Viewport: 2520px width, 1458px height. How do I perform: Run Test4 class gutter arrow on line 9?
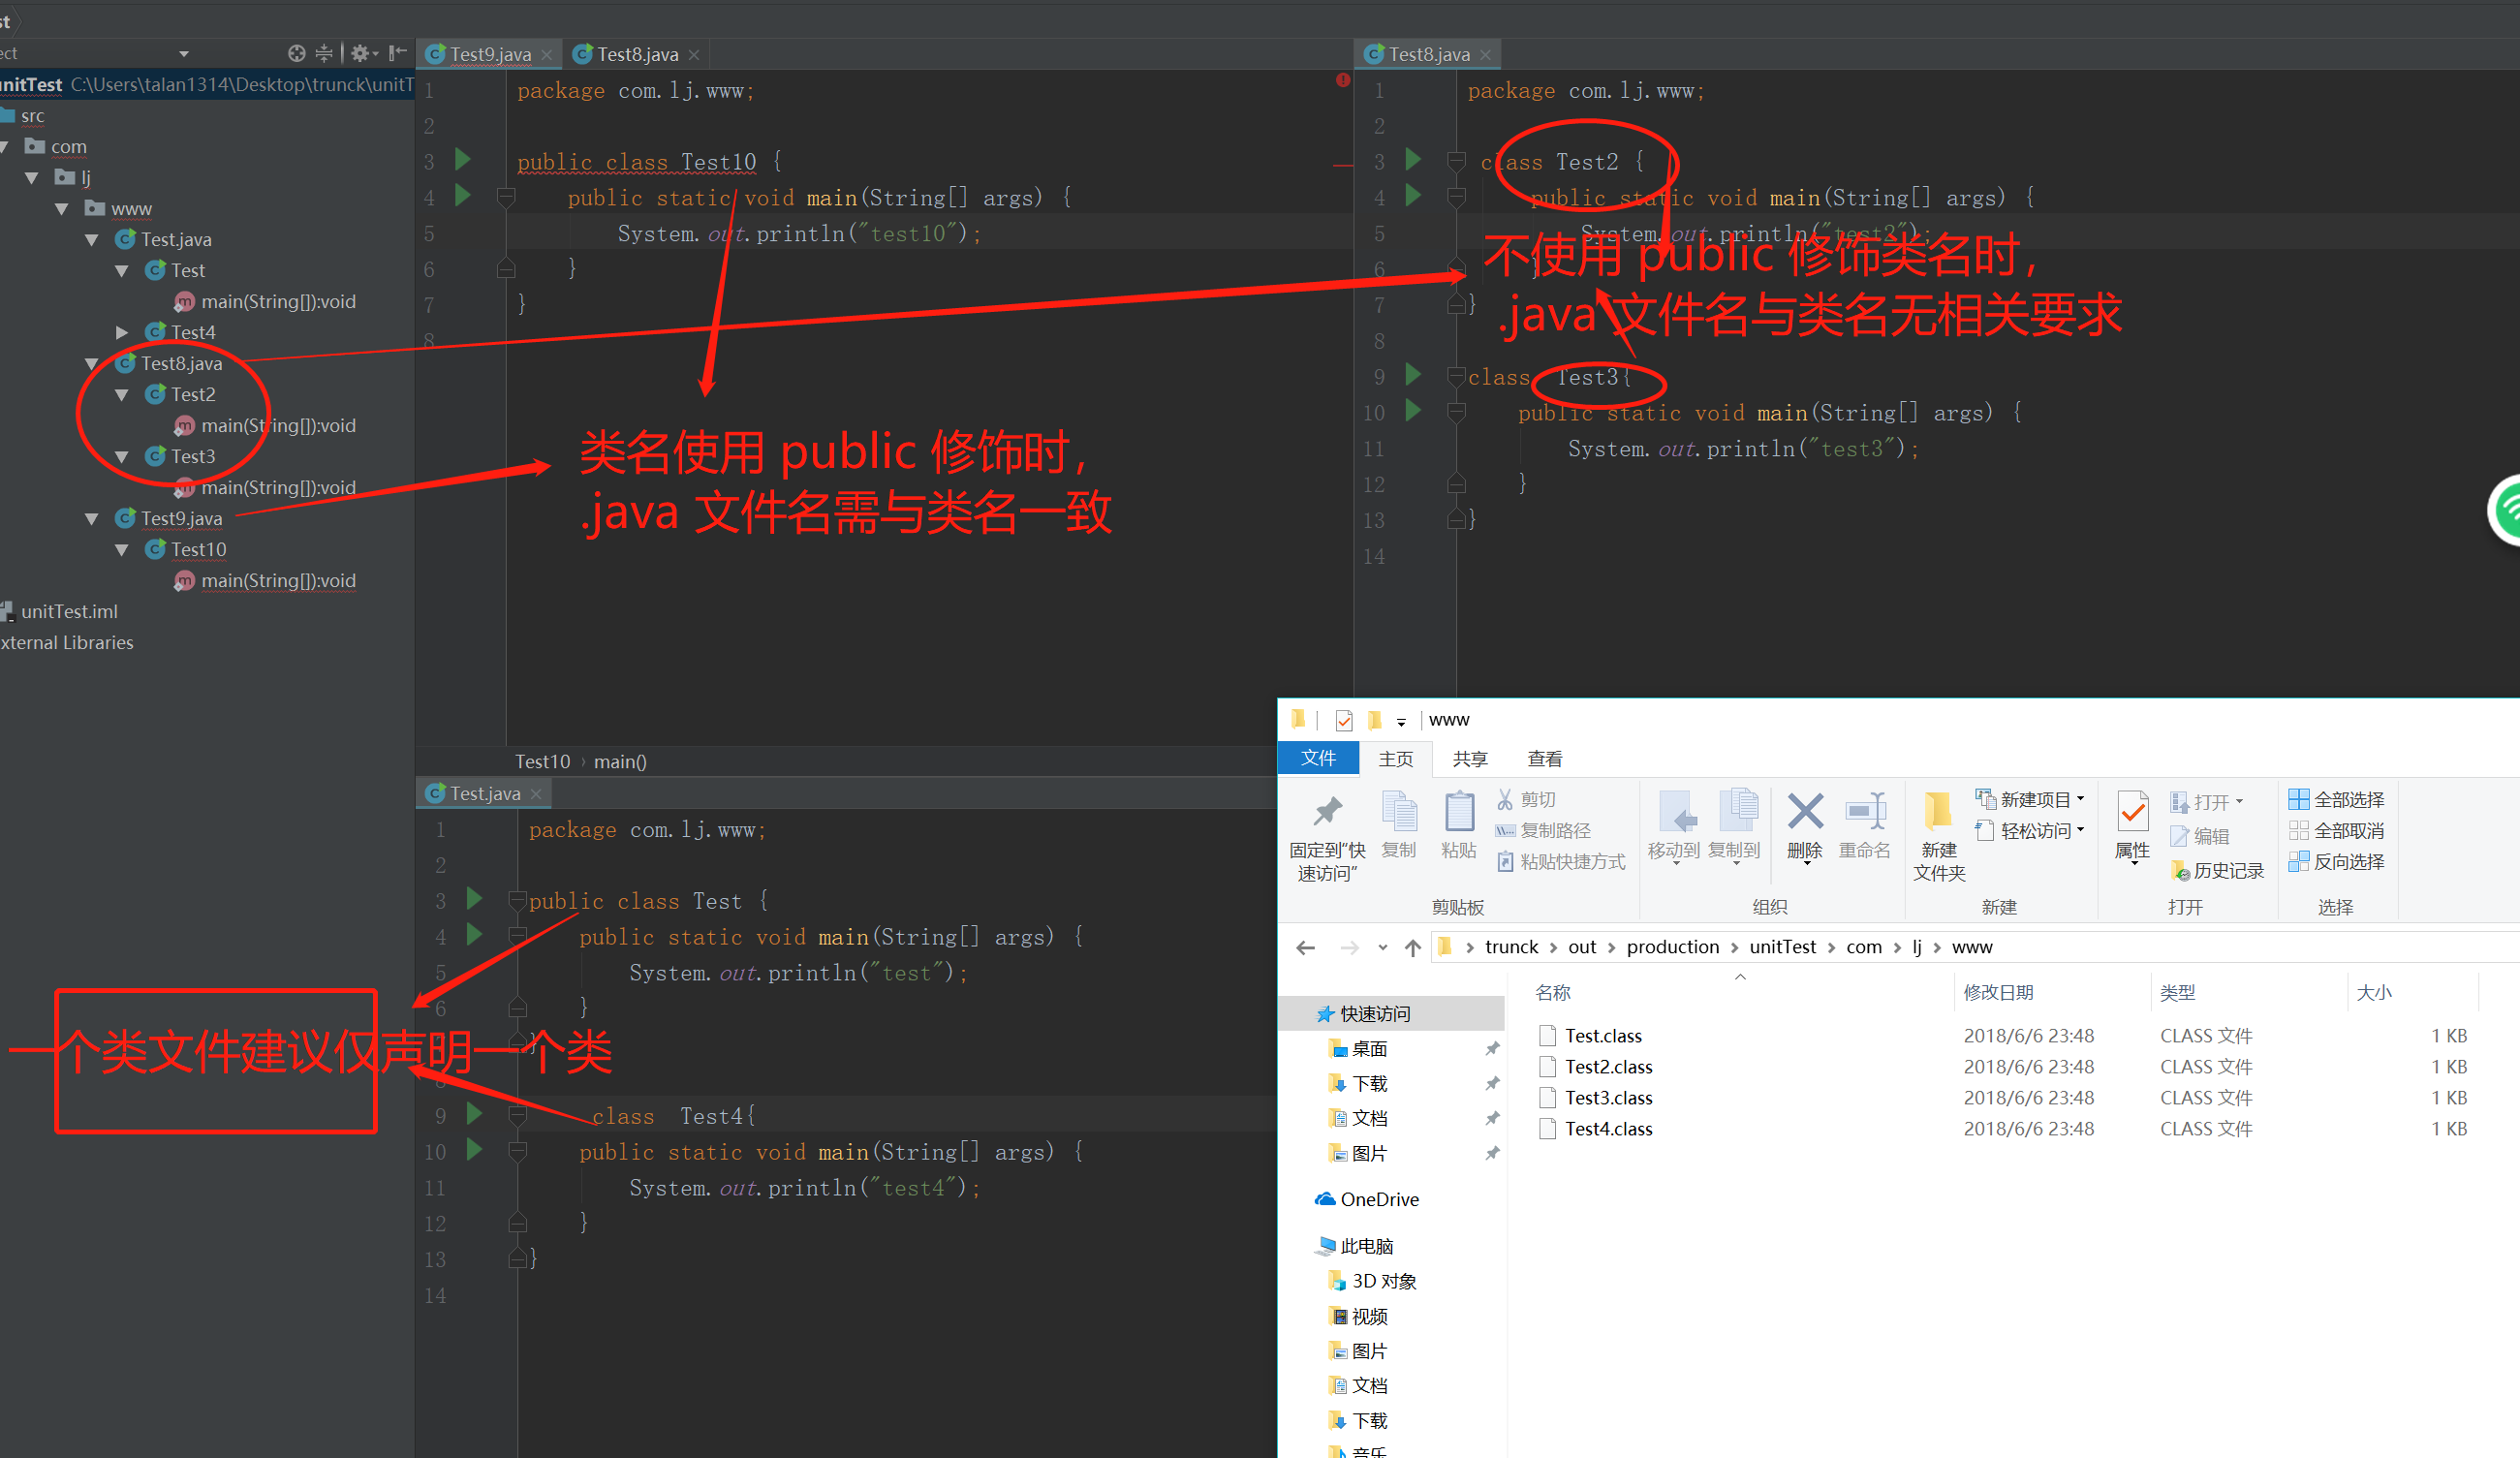(475, 1114)
